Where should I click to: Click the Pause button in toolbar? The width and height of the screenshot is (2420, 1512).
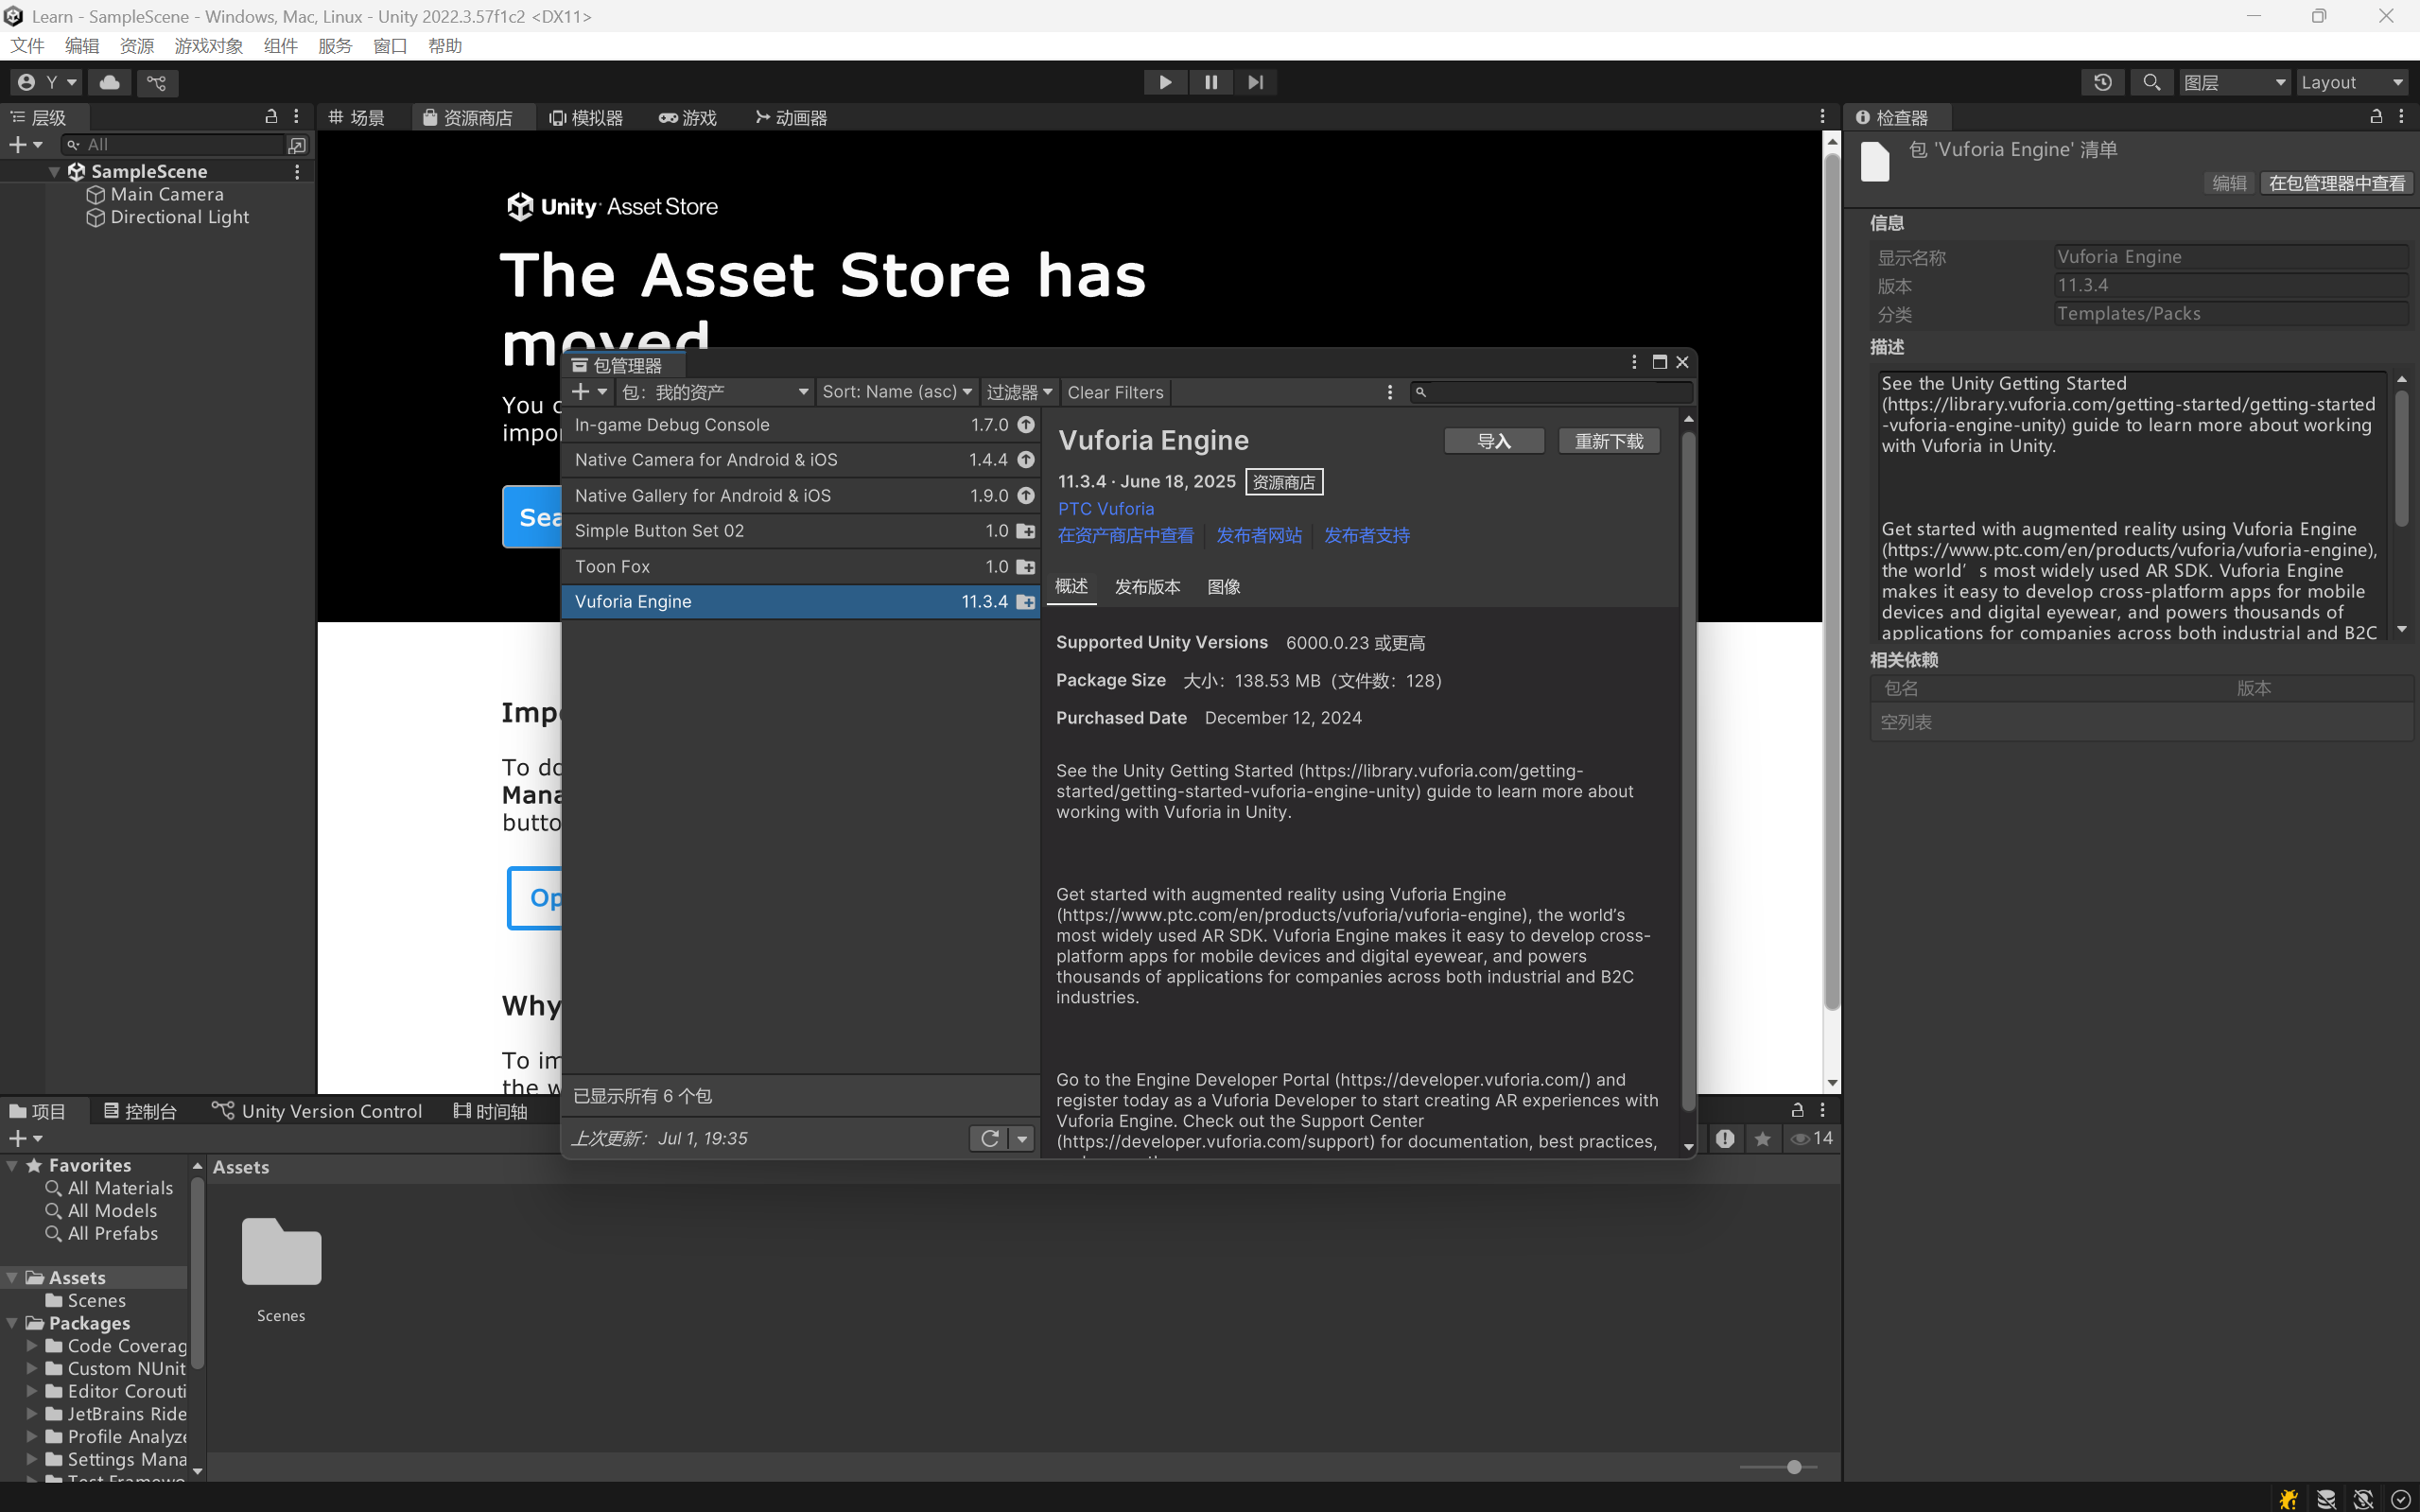coord(1210,82)
